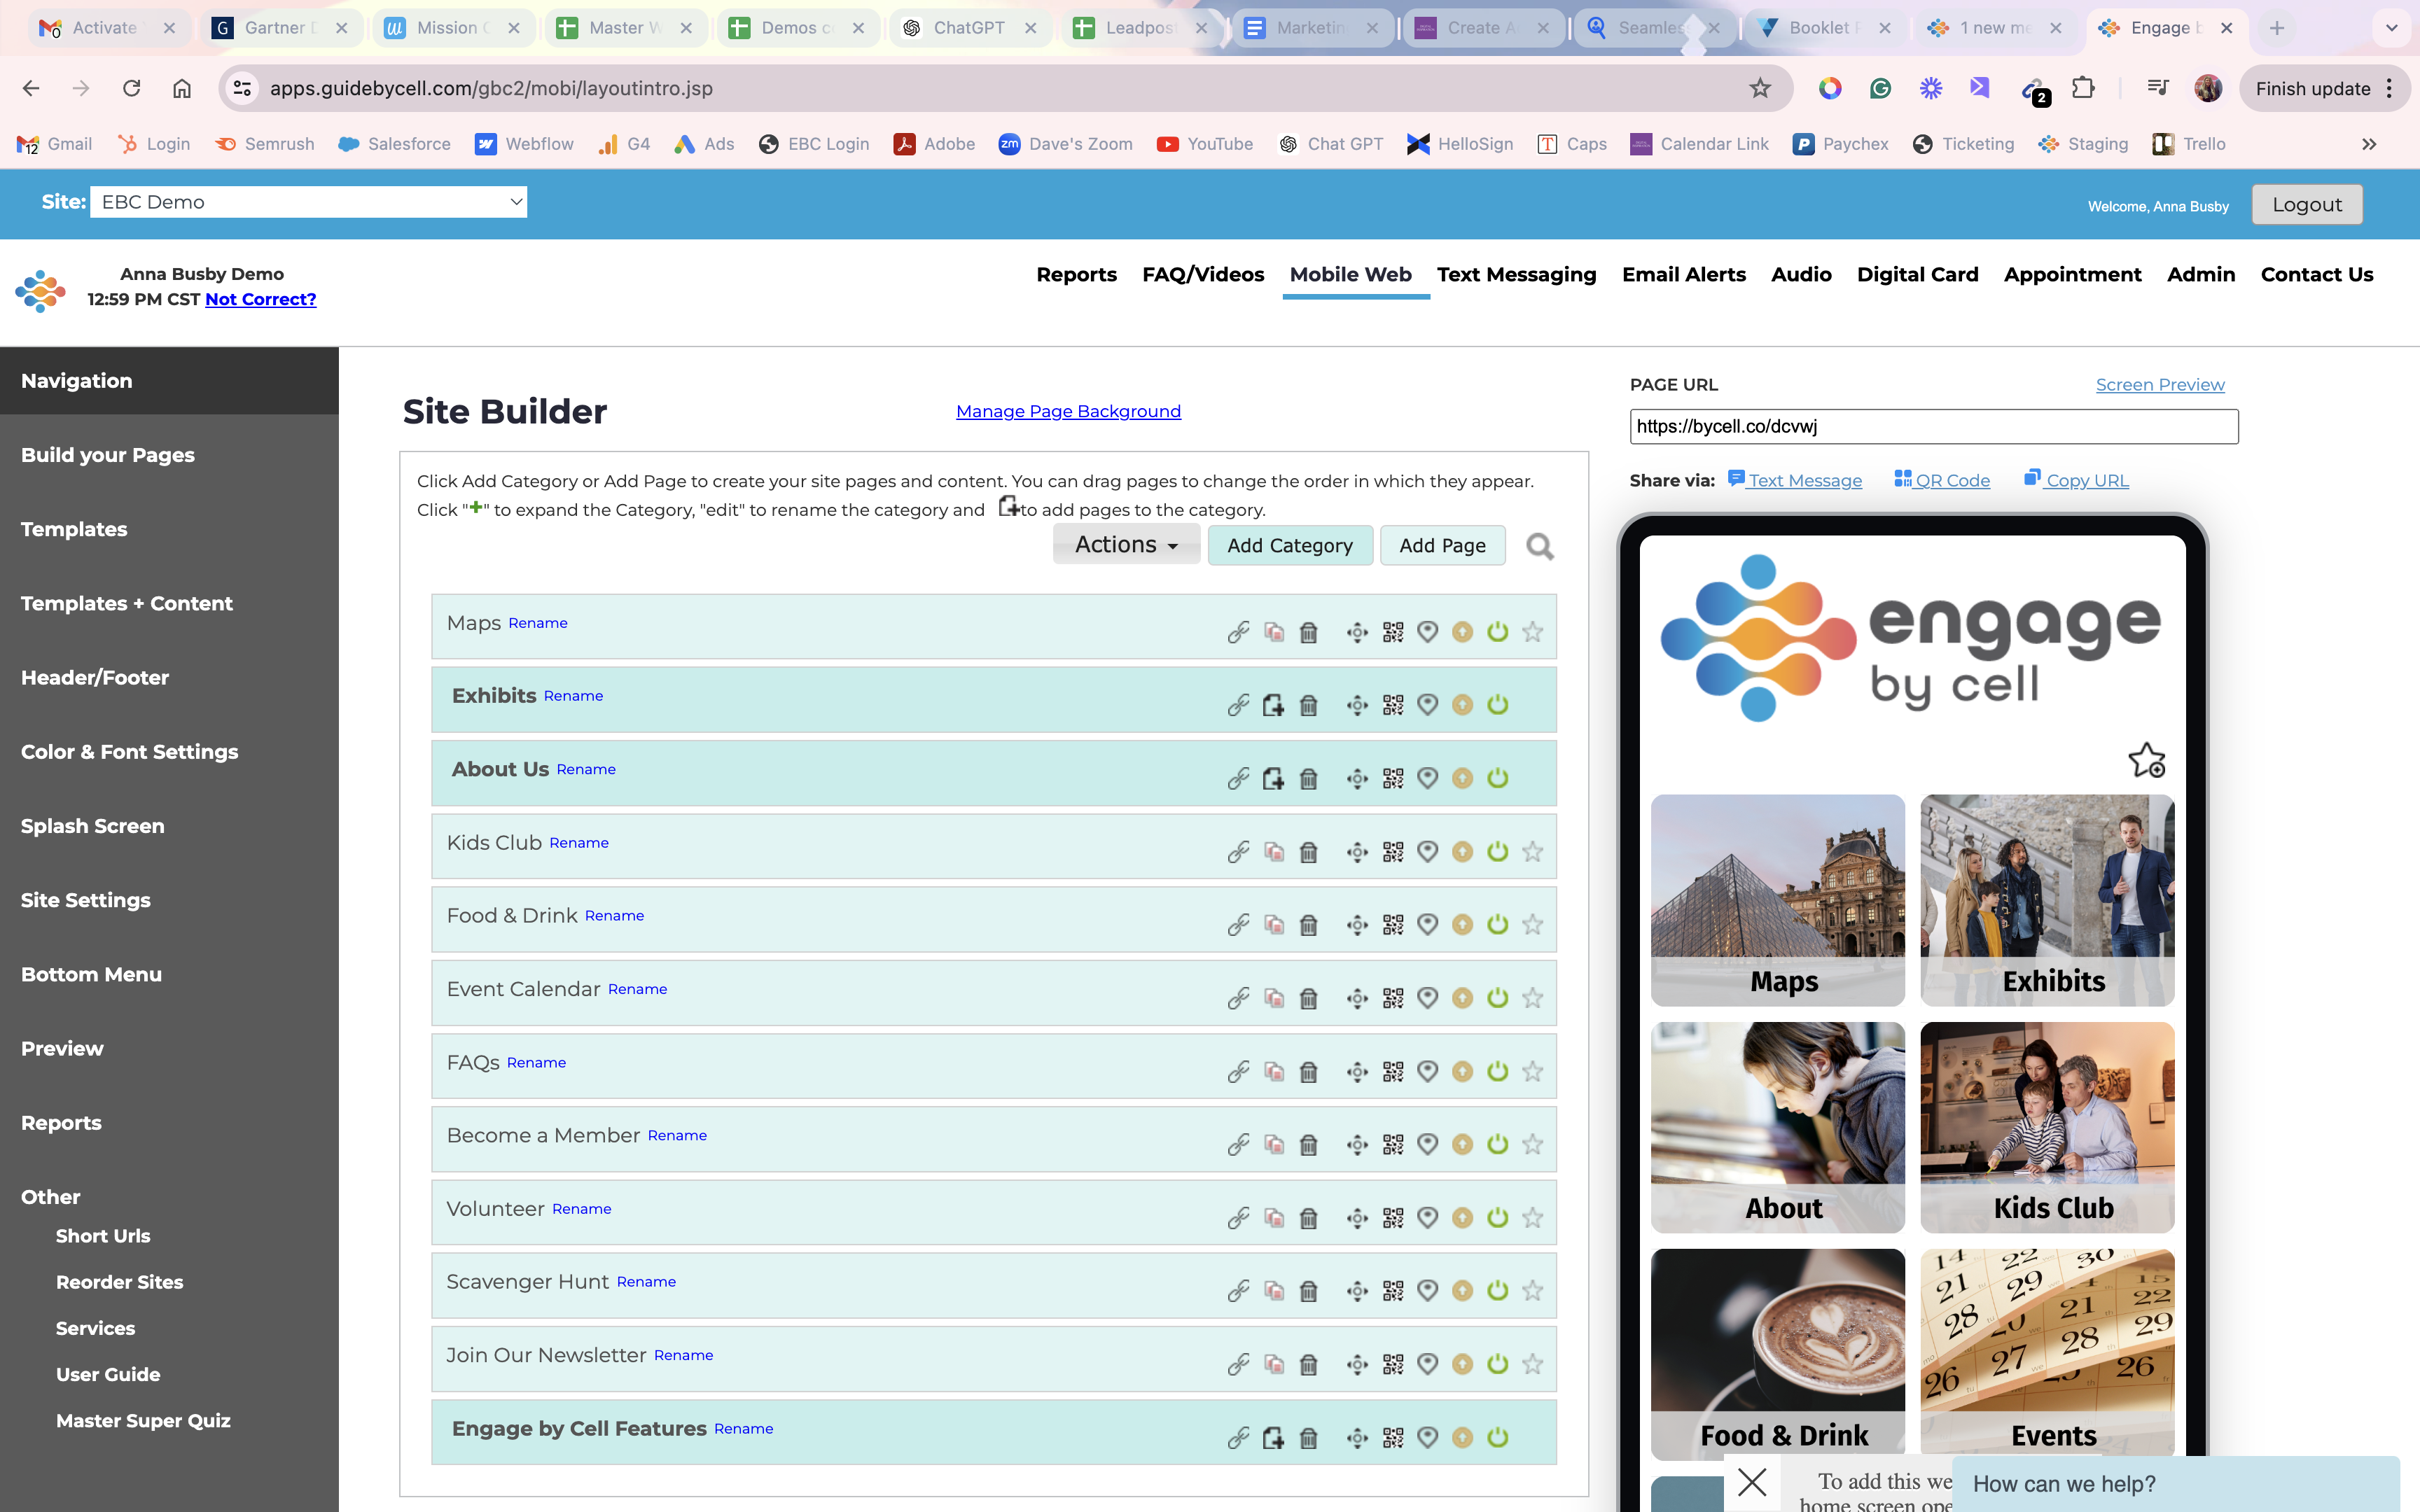The height and width of the screenshot is (1512, 2420).
Task: Open the QR code icon on the Maps row
Action: point(1392,631)
